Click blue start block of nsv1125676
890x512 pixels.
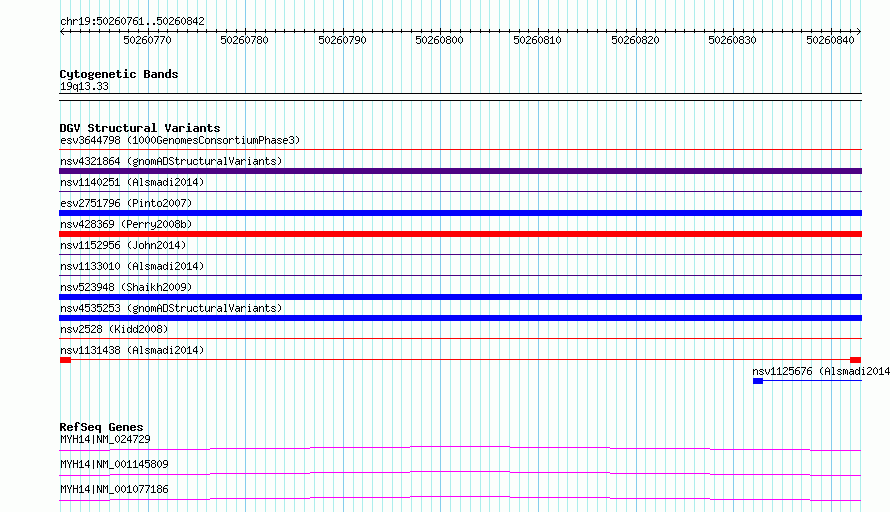(758, 381)
